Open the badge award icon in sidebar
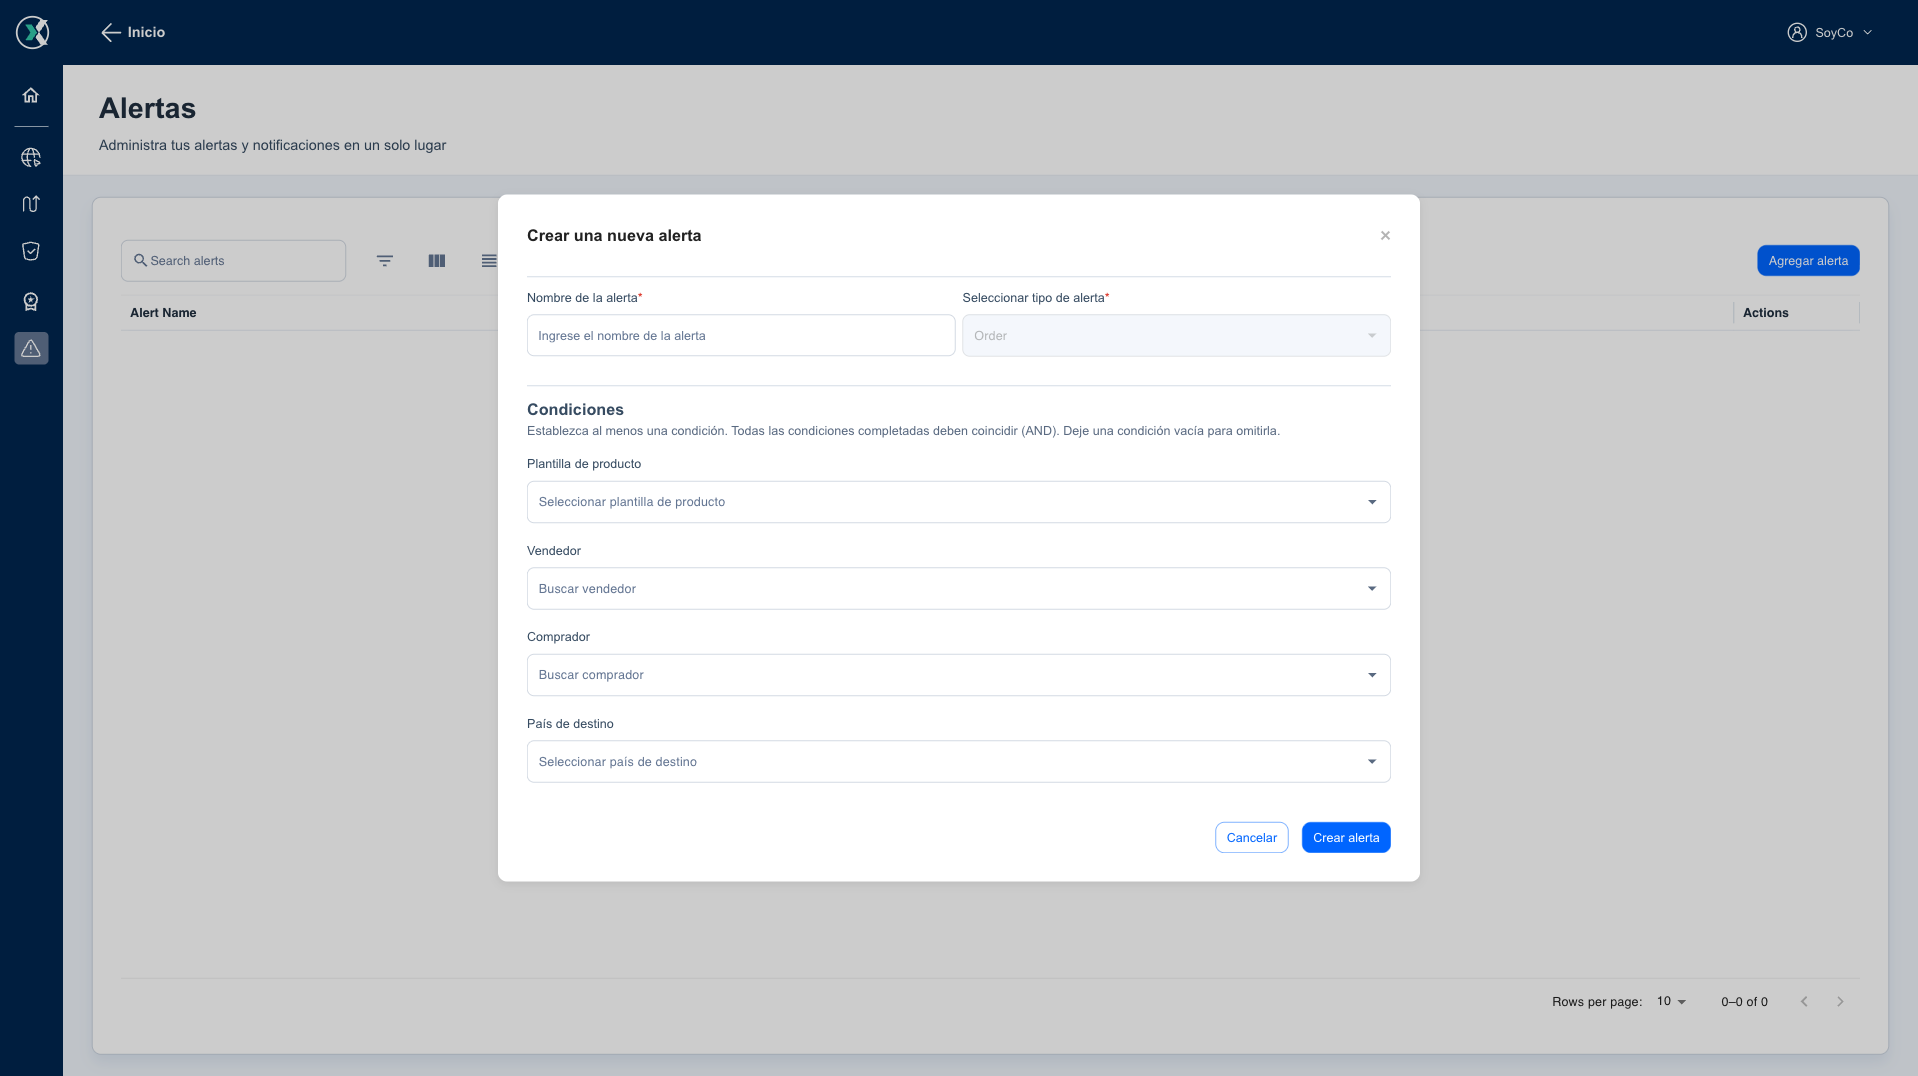Image resolution: width=1918 pixels, height=1076 pixels. 31,301
